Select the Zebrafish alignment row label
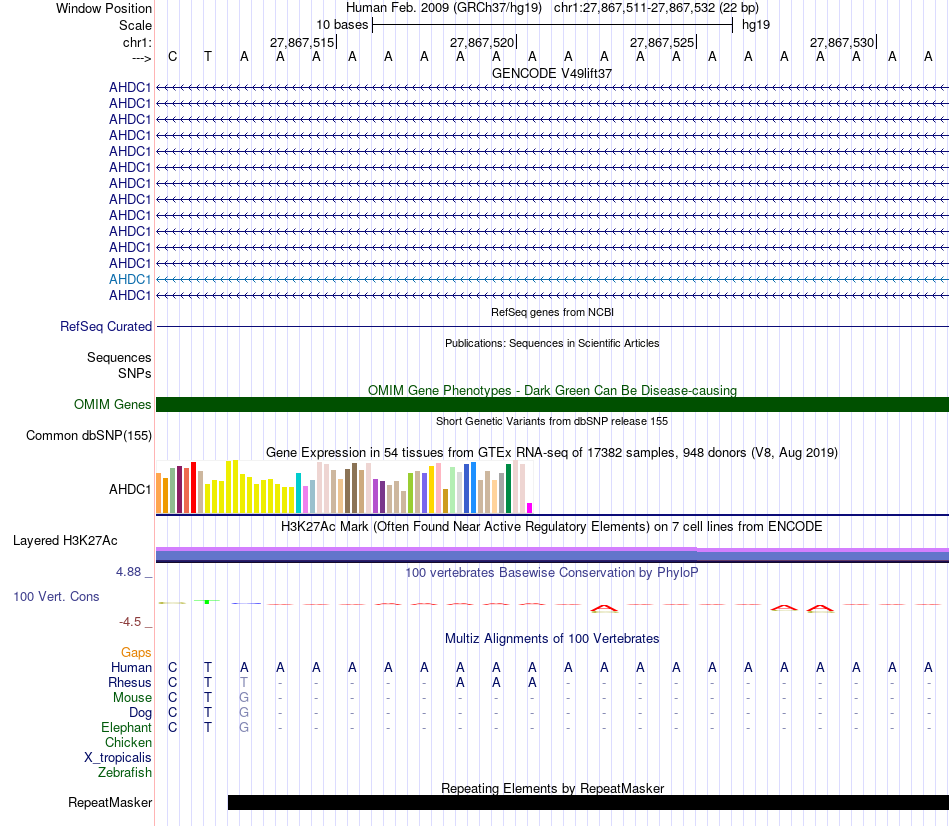The height and width of the screenshot is (826, 950). pyautogui.click(x=125, y=773)
